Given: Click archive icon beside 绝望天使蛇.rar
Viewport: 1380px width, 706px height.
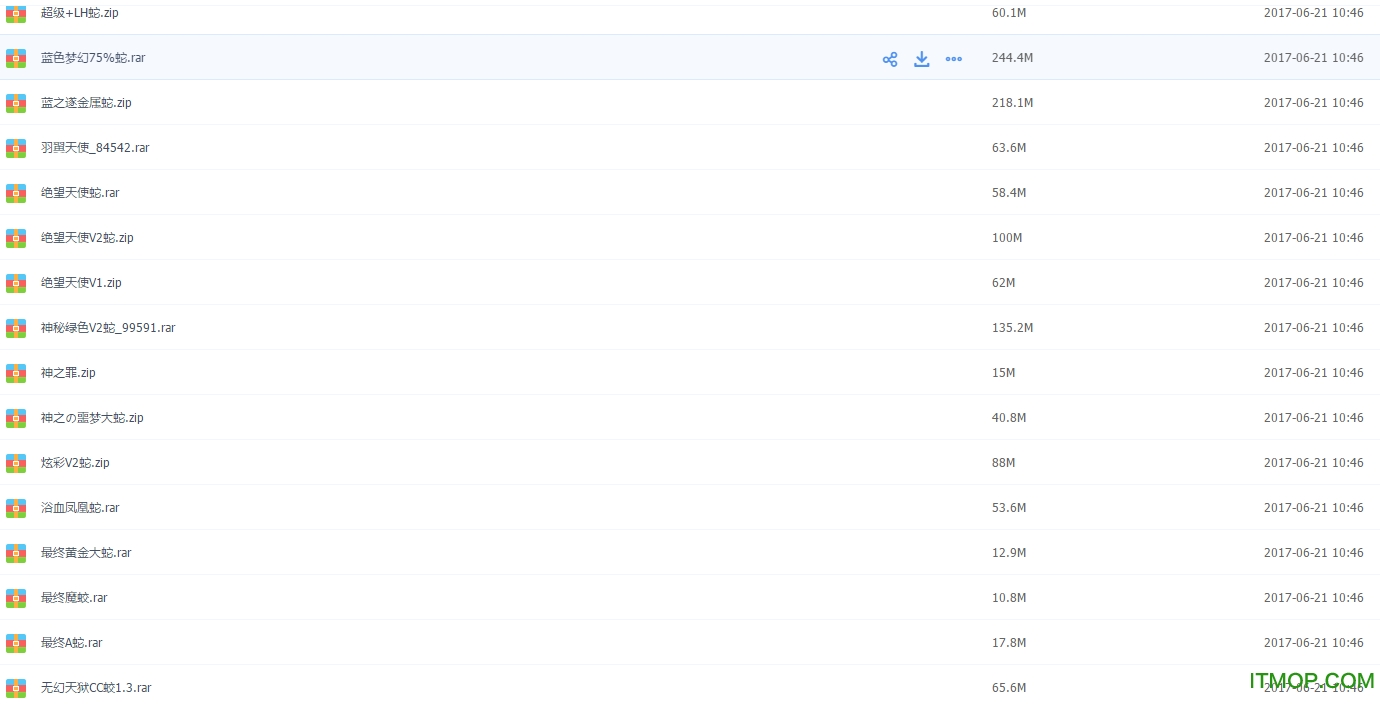Looking at the screenshot, I should click(16, 193).
